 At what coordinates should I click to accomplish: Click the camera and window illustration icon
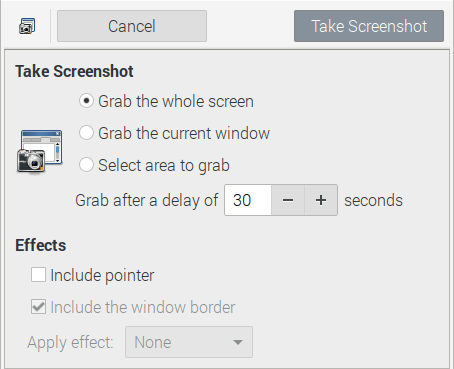point(40,151)
